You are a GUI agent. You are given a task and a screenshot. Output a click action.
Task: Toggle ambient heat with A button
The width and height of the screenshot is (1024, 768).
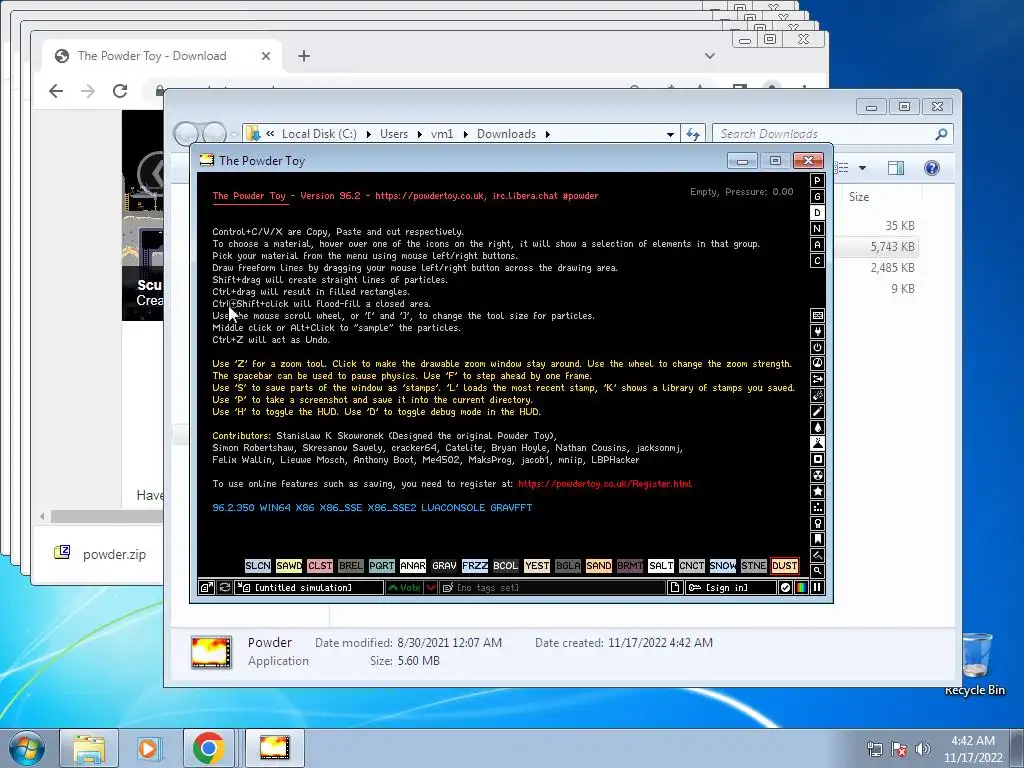click(x=817, y=245)
